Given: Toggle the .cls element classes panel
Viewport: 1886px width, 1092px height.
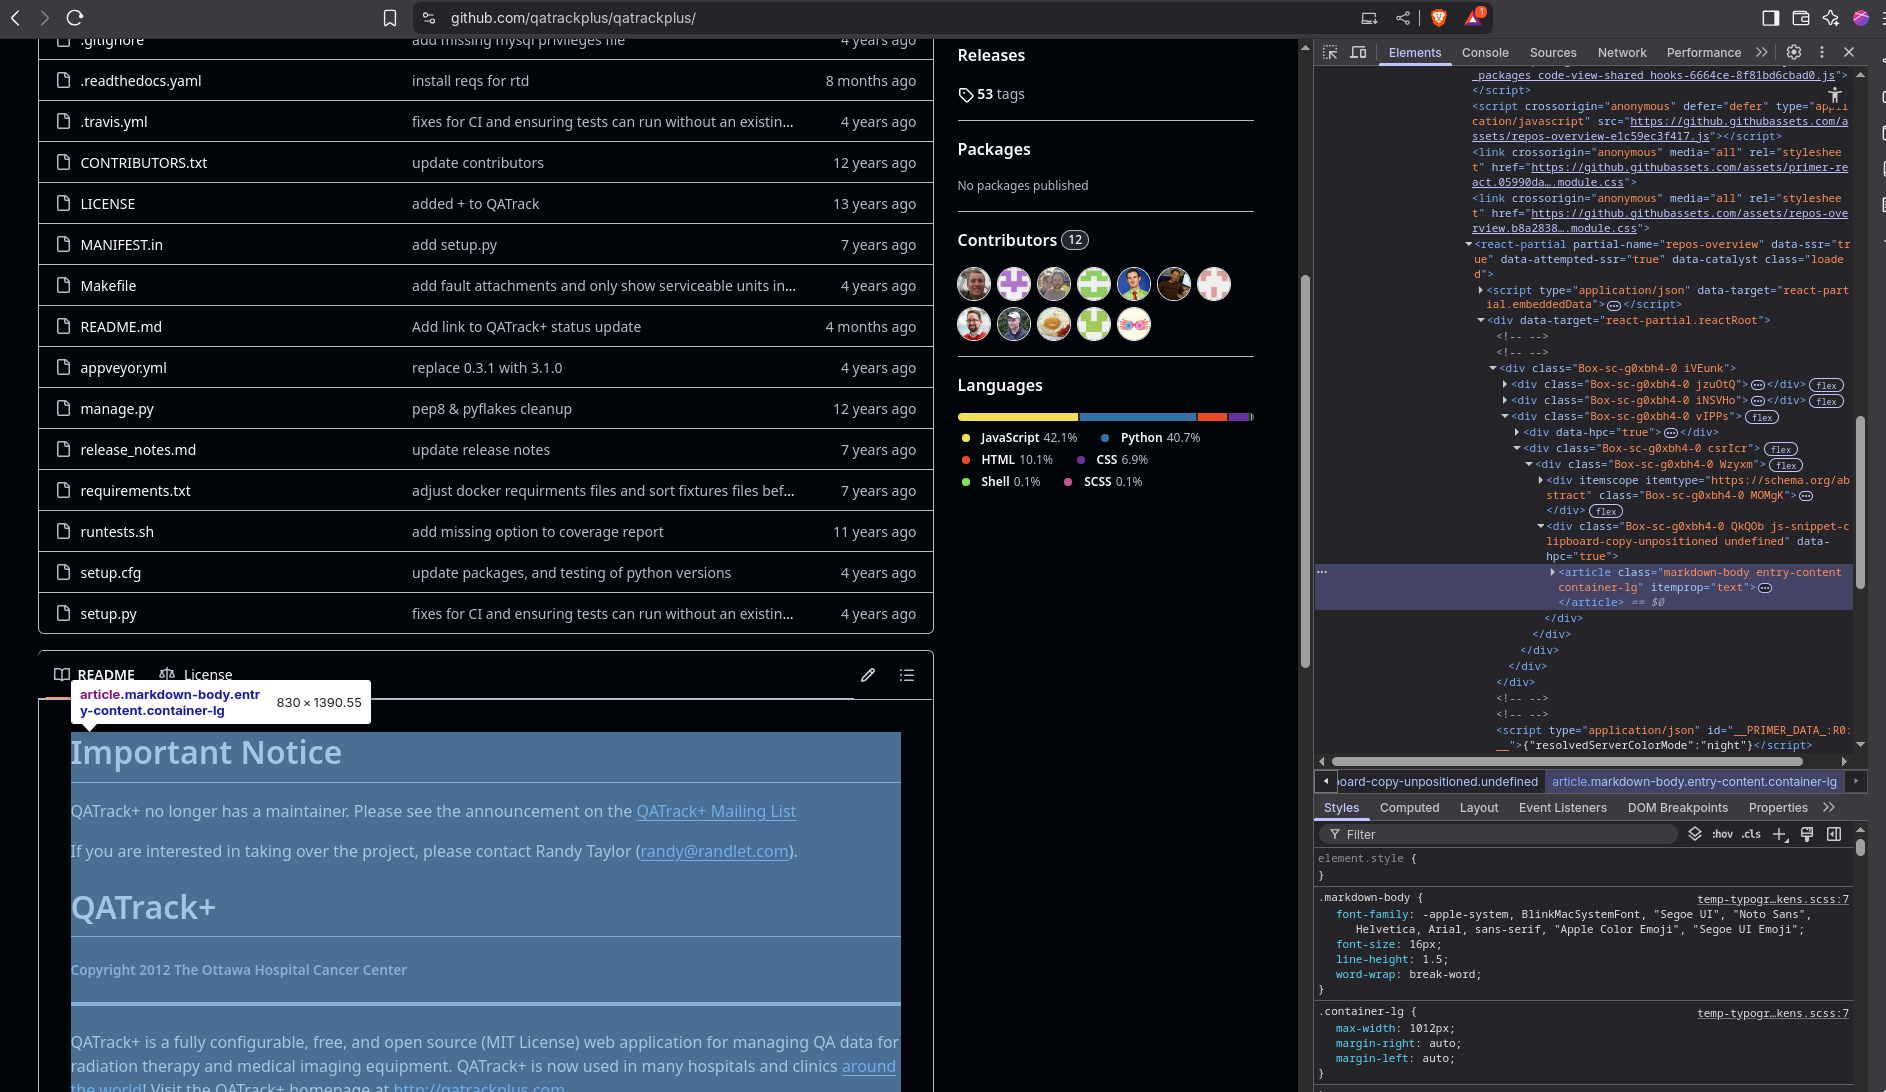Looking at the screenshot, I should [x=1751, y=834].
